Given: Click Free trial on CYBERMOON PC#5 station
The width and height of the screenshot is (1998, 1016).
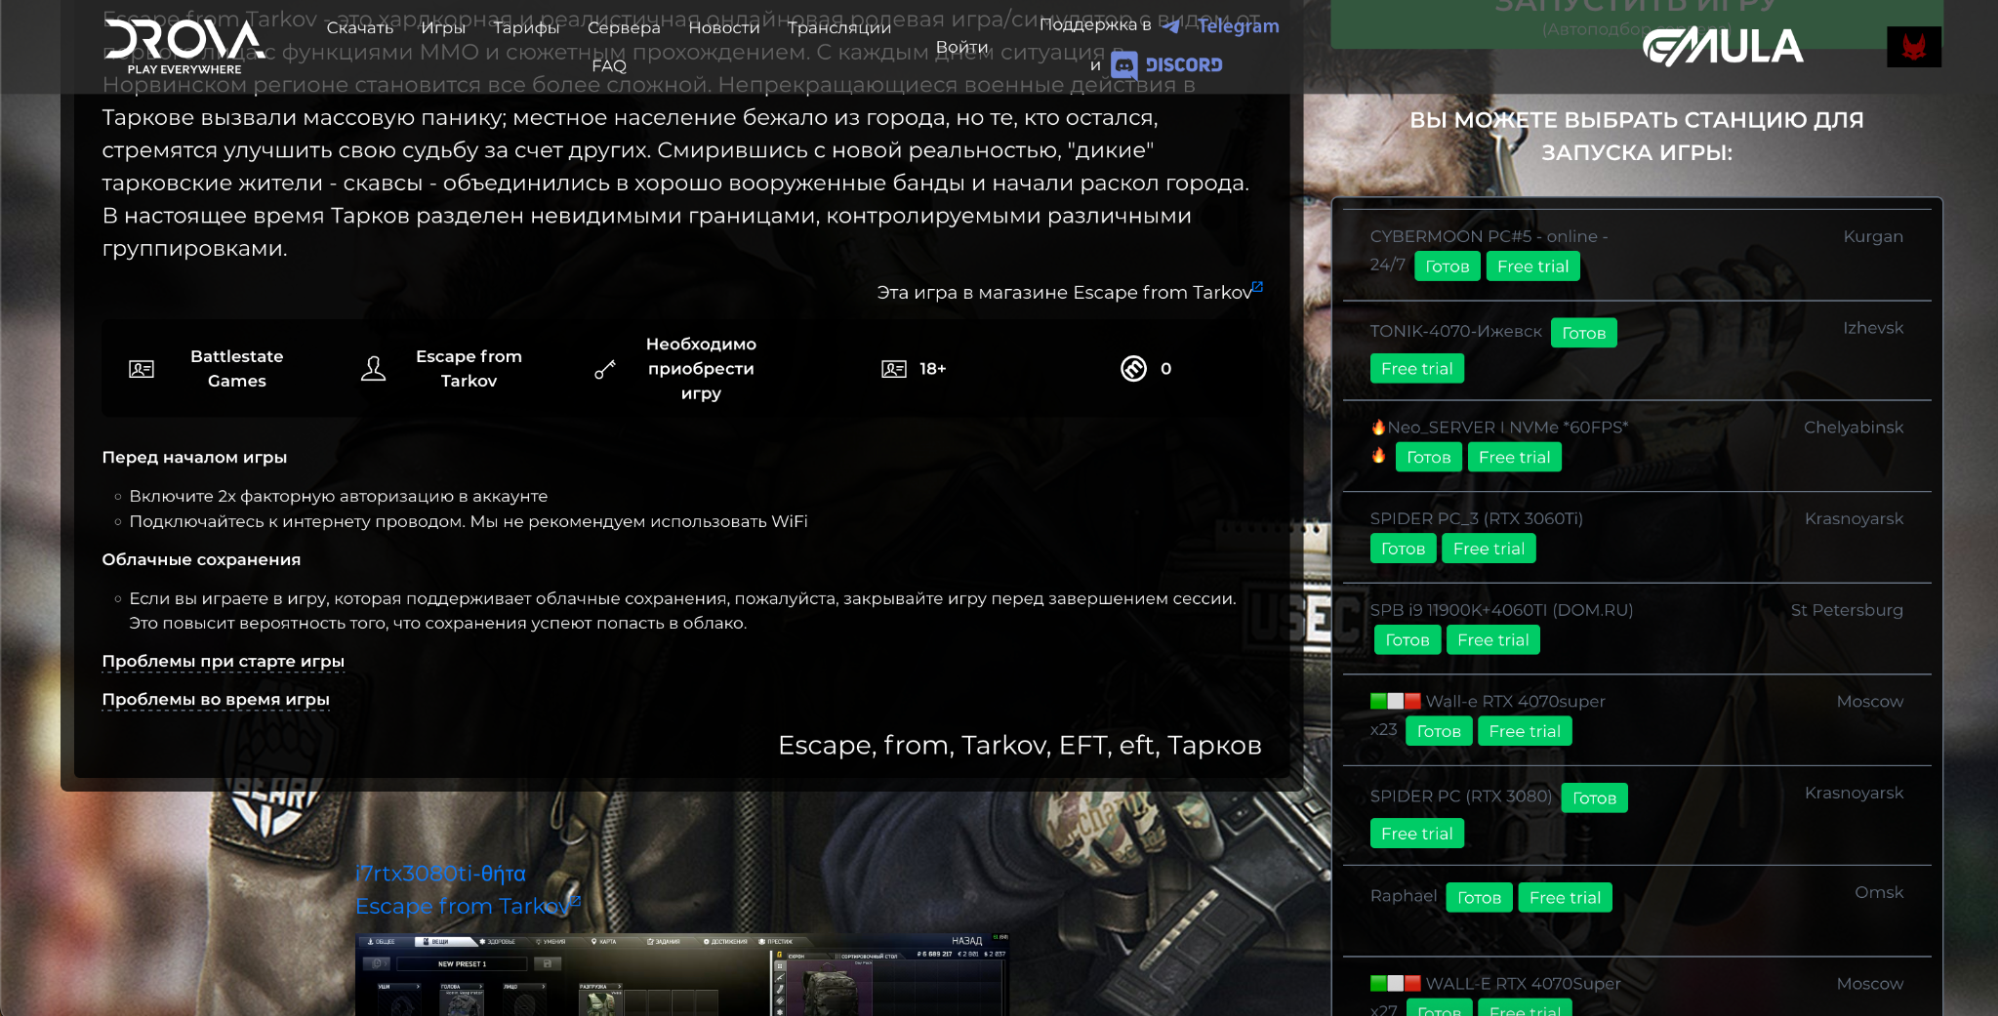Looking at the screenshot, I should pyautogui.click(x=1533, y=266).
